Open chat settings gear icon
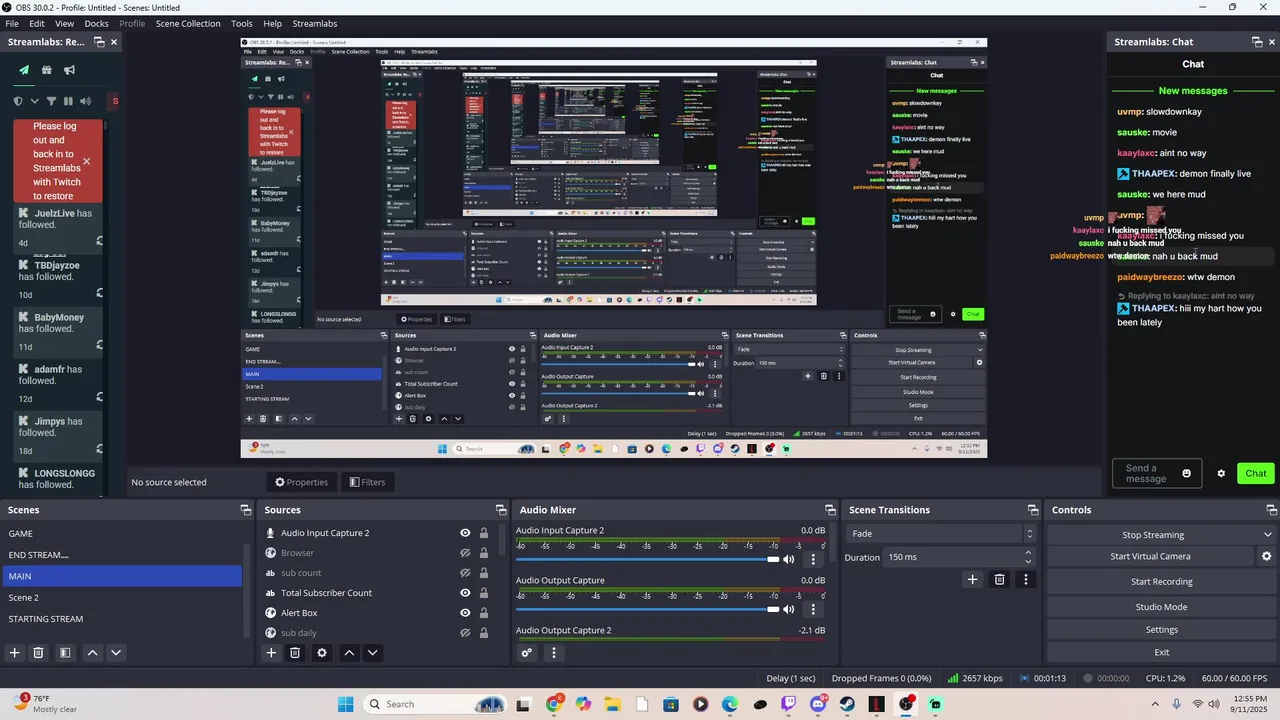The width and height of the screenshot is (1280, 720). [x=1221, y=474]
